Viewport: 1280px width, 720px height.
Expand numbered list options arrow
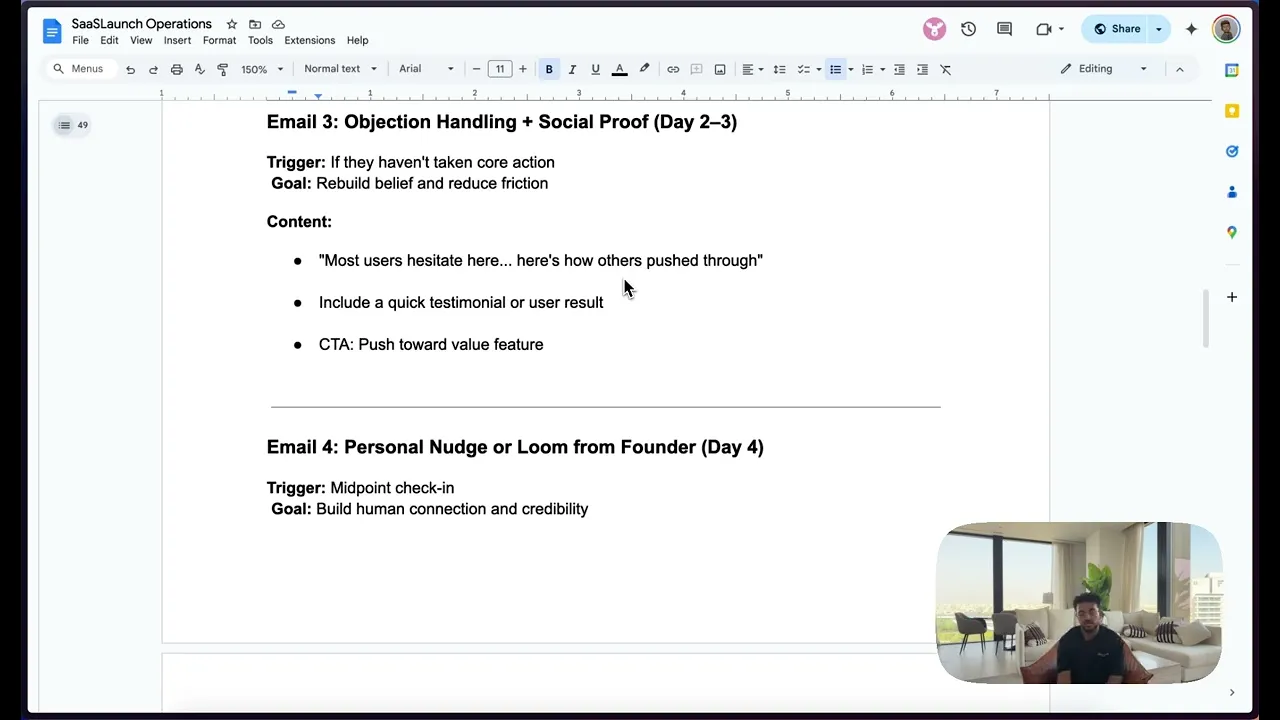click(x=882, y=69)
